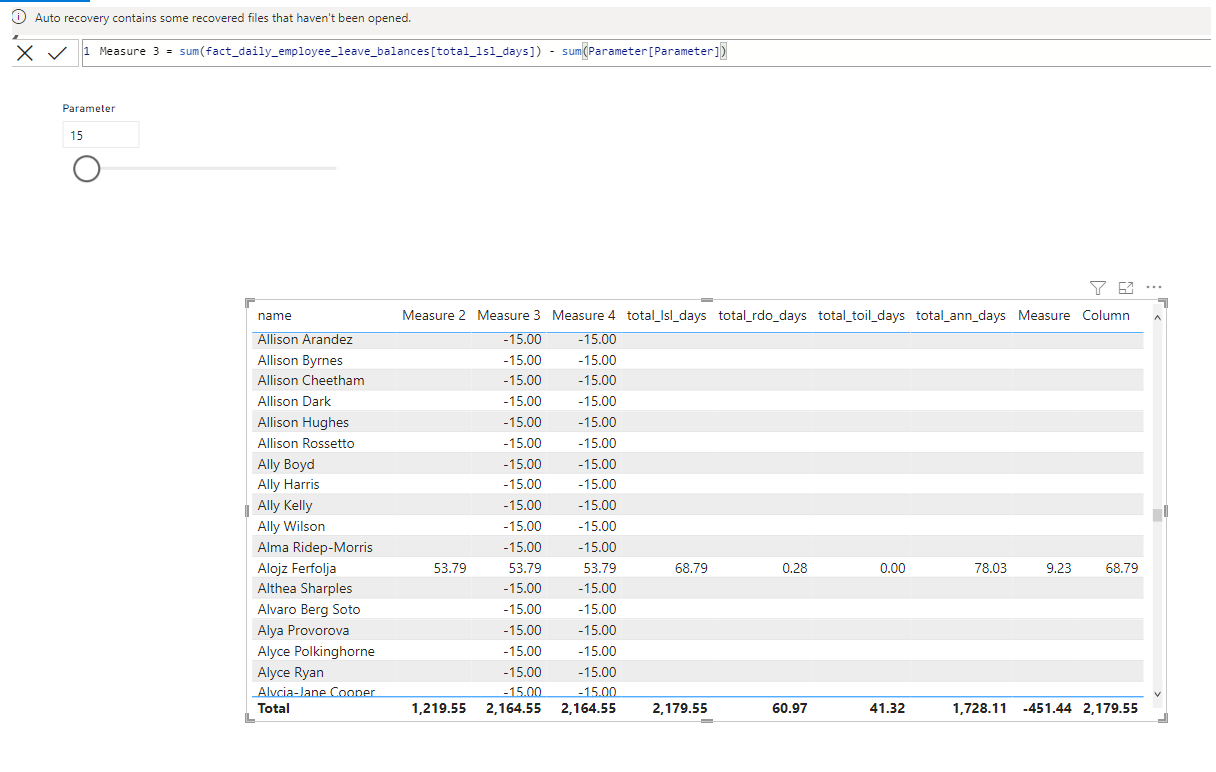1216x772 pixels.
Task: Click the 1,728.11 total value
Action: click(979, 708)
